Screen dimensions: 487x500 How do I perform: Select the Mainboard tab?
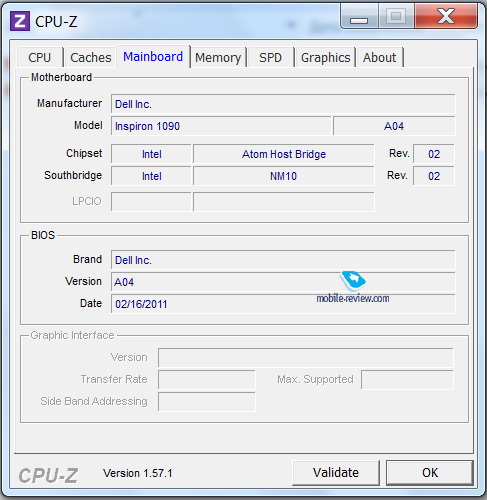click(x=153, y=56)
